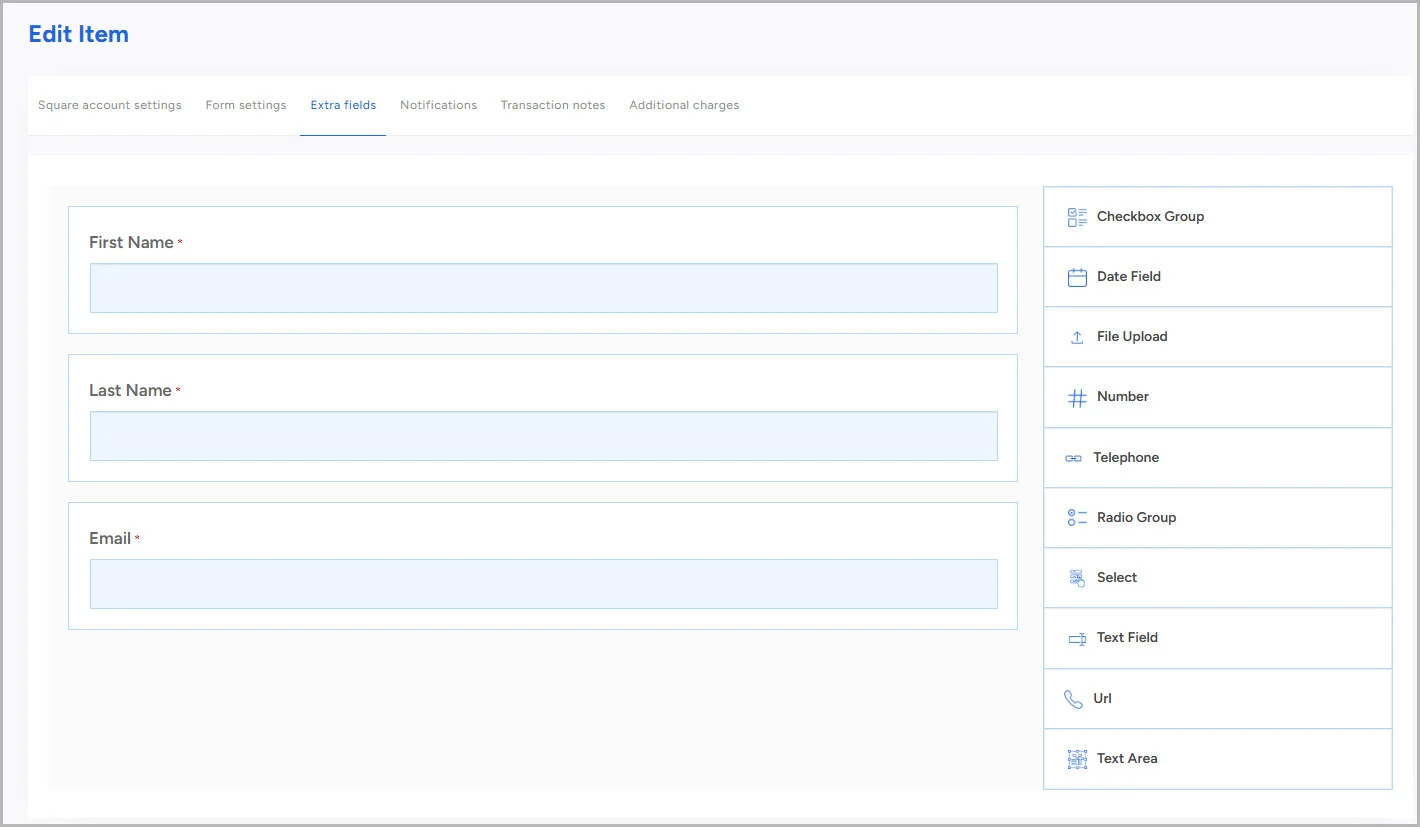Switch to the Form settings tab
Image resolution: width=1420 pixels, height=827 pixels.
[x=246, y=105]
